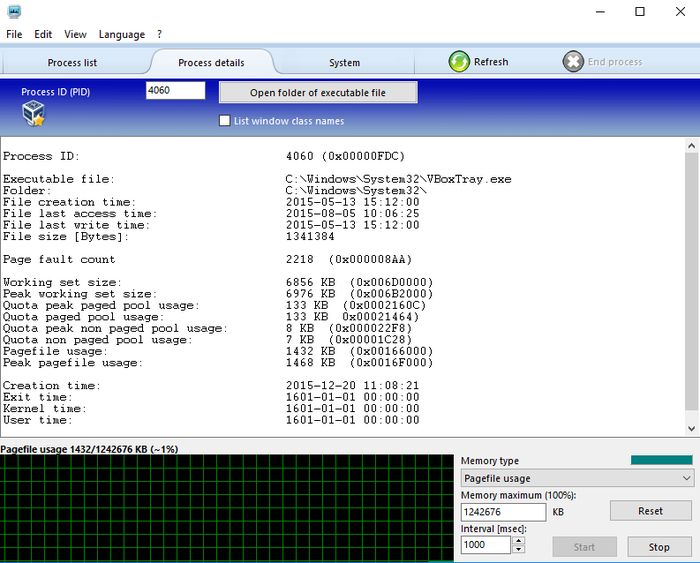Increase interval with spinner up arrow
This screenshot has height=563, width=700.
click(x=518, y=541)
